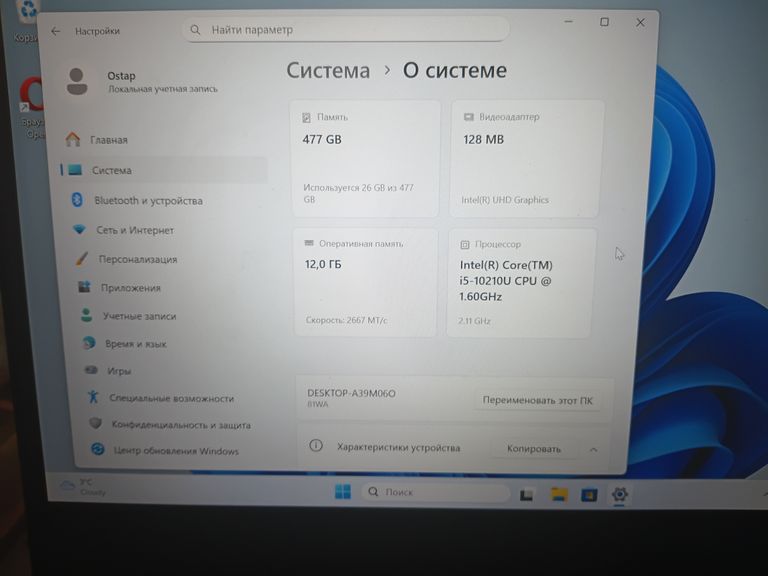Click the Скорость: 2667 MT/c text

click(x=346, y=320)
